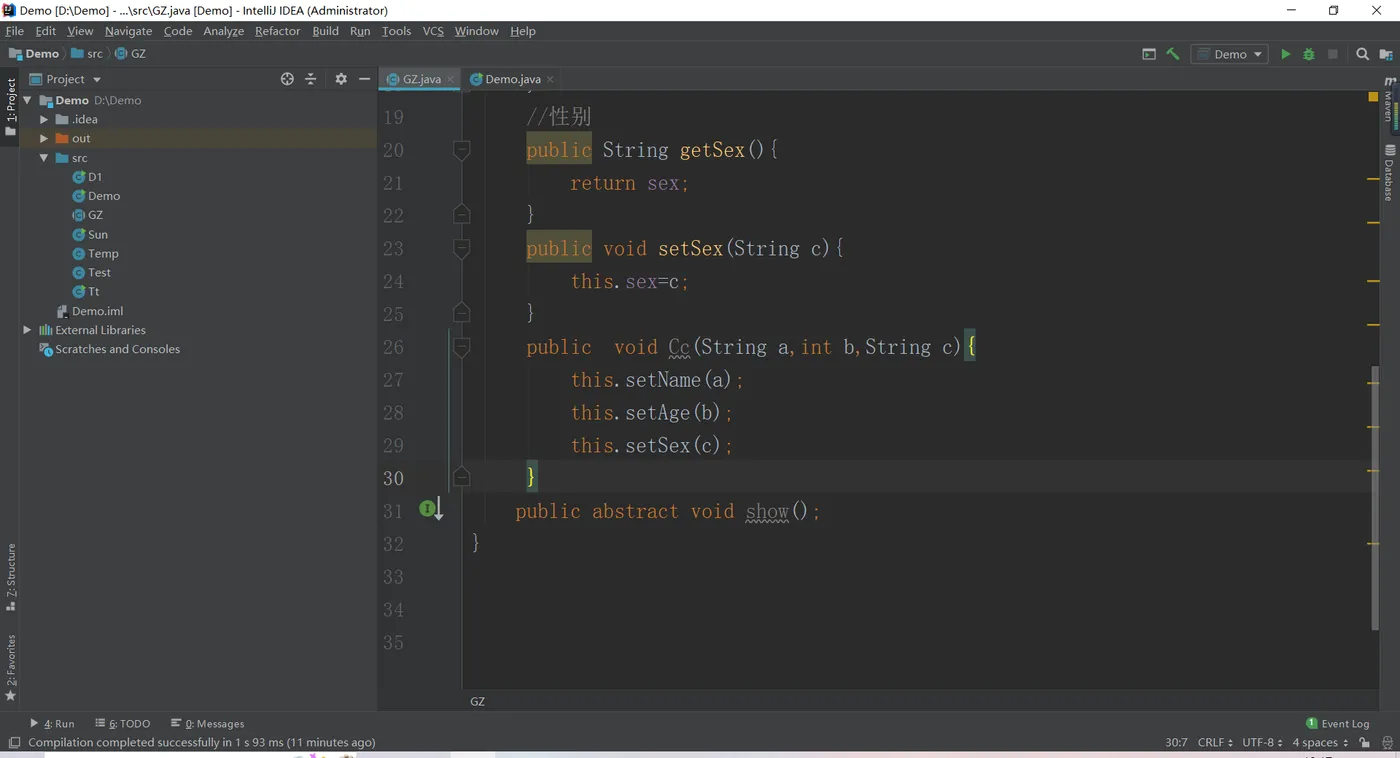This screenshot has width=1400, height=758.
Task: Click GZ breadcrumb in navigation bar
Action: 130,54
